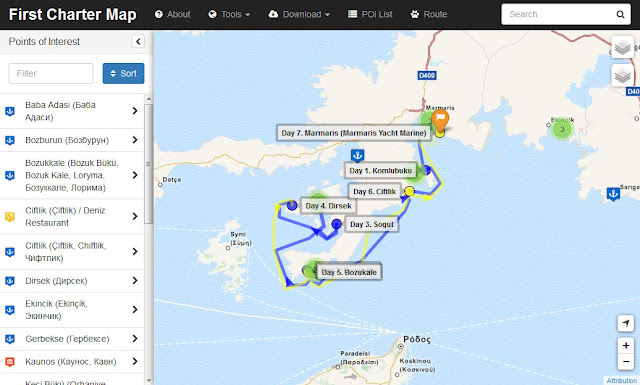The width and height of the screenshot is (640, 385).
Task: Click anchor icon beside Baba Adasi
Action: point(10,111)
